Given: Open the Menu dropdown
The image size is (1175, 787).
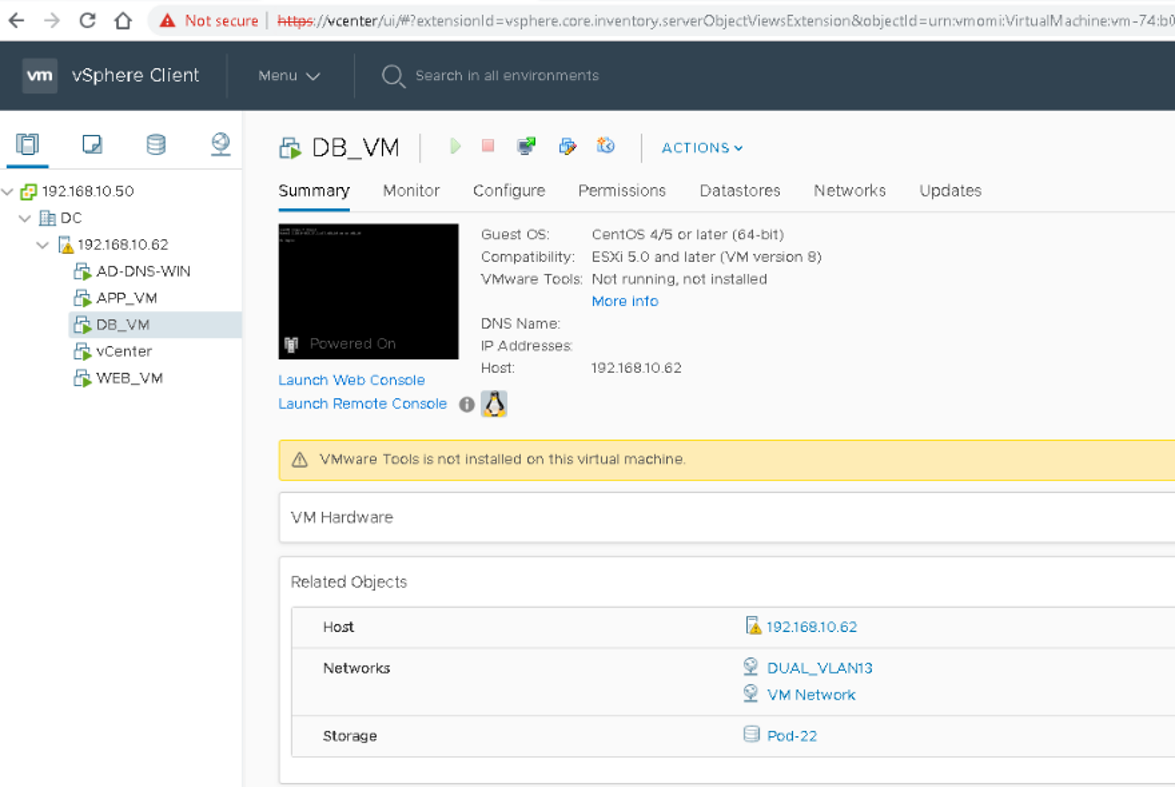Looking at the screenshot, I should 289,76.
